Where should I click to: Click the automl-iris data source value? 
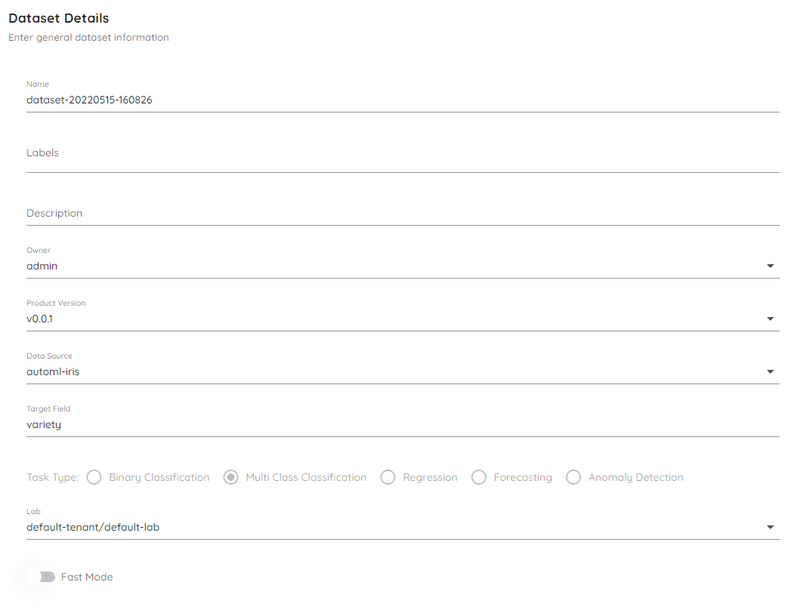pos(53,372)
